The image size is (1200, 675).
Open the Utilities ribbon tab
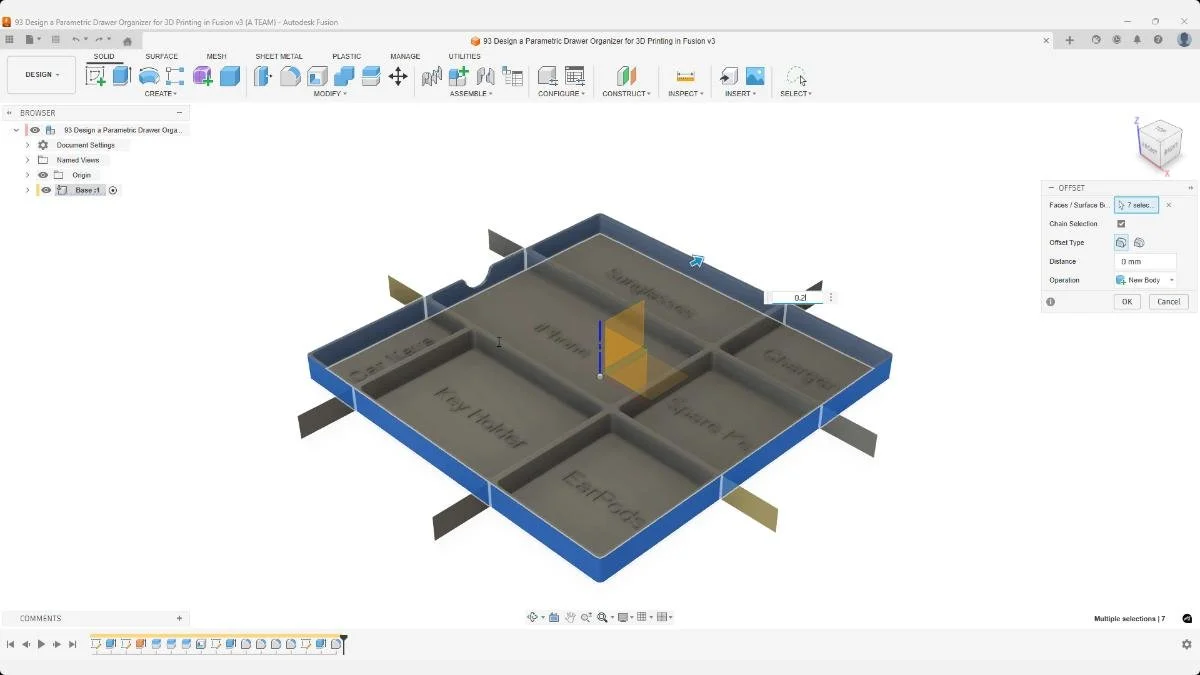464,56
